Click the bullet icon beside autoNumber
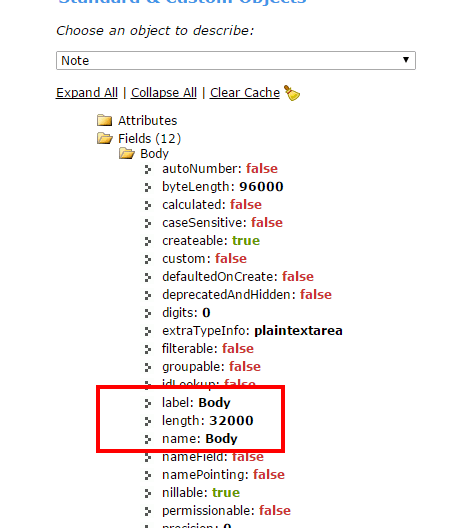This screenshot has height=528, width=463. point(148,169)
